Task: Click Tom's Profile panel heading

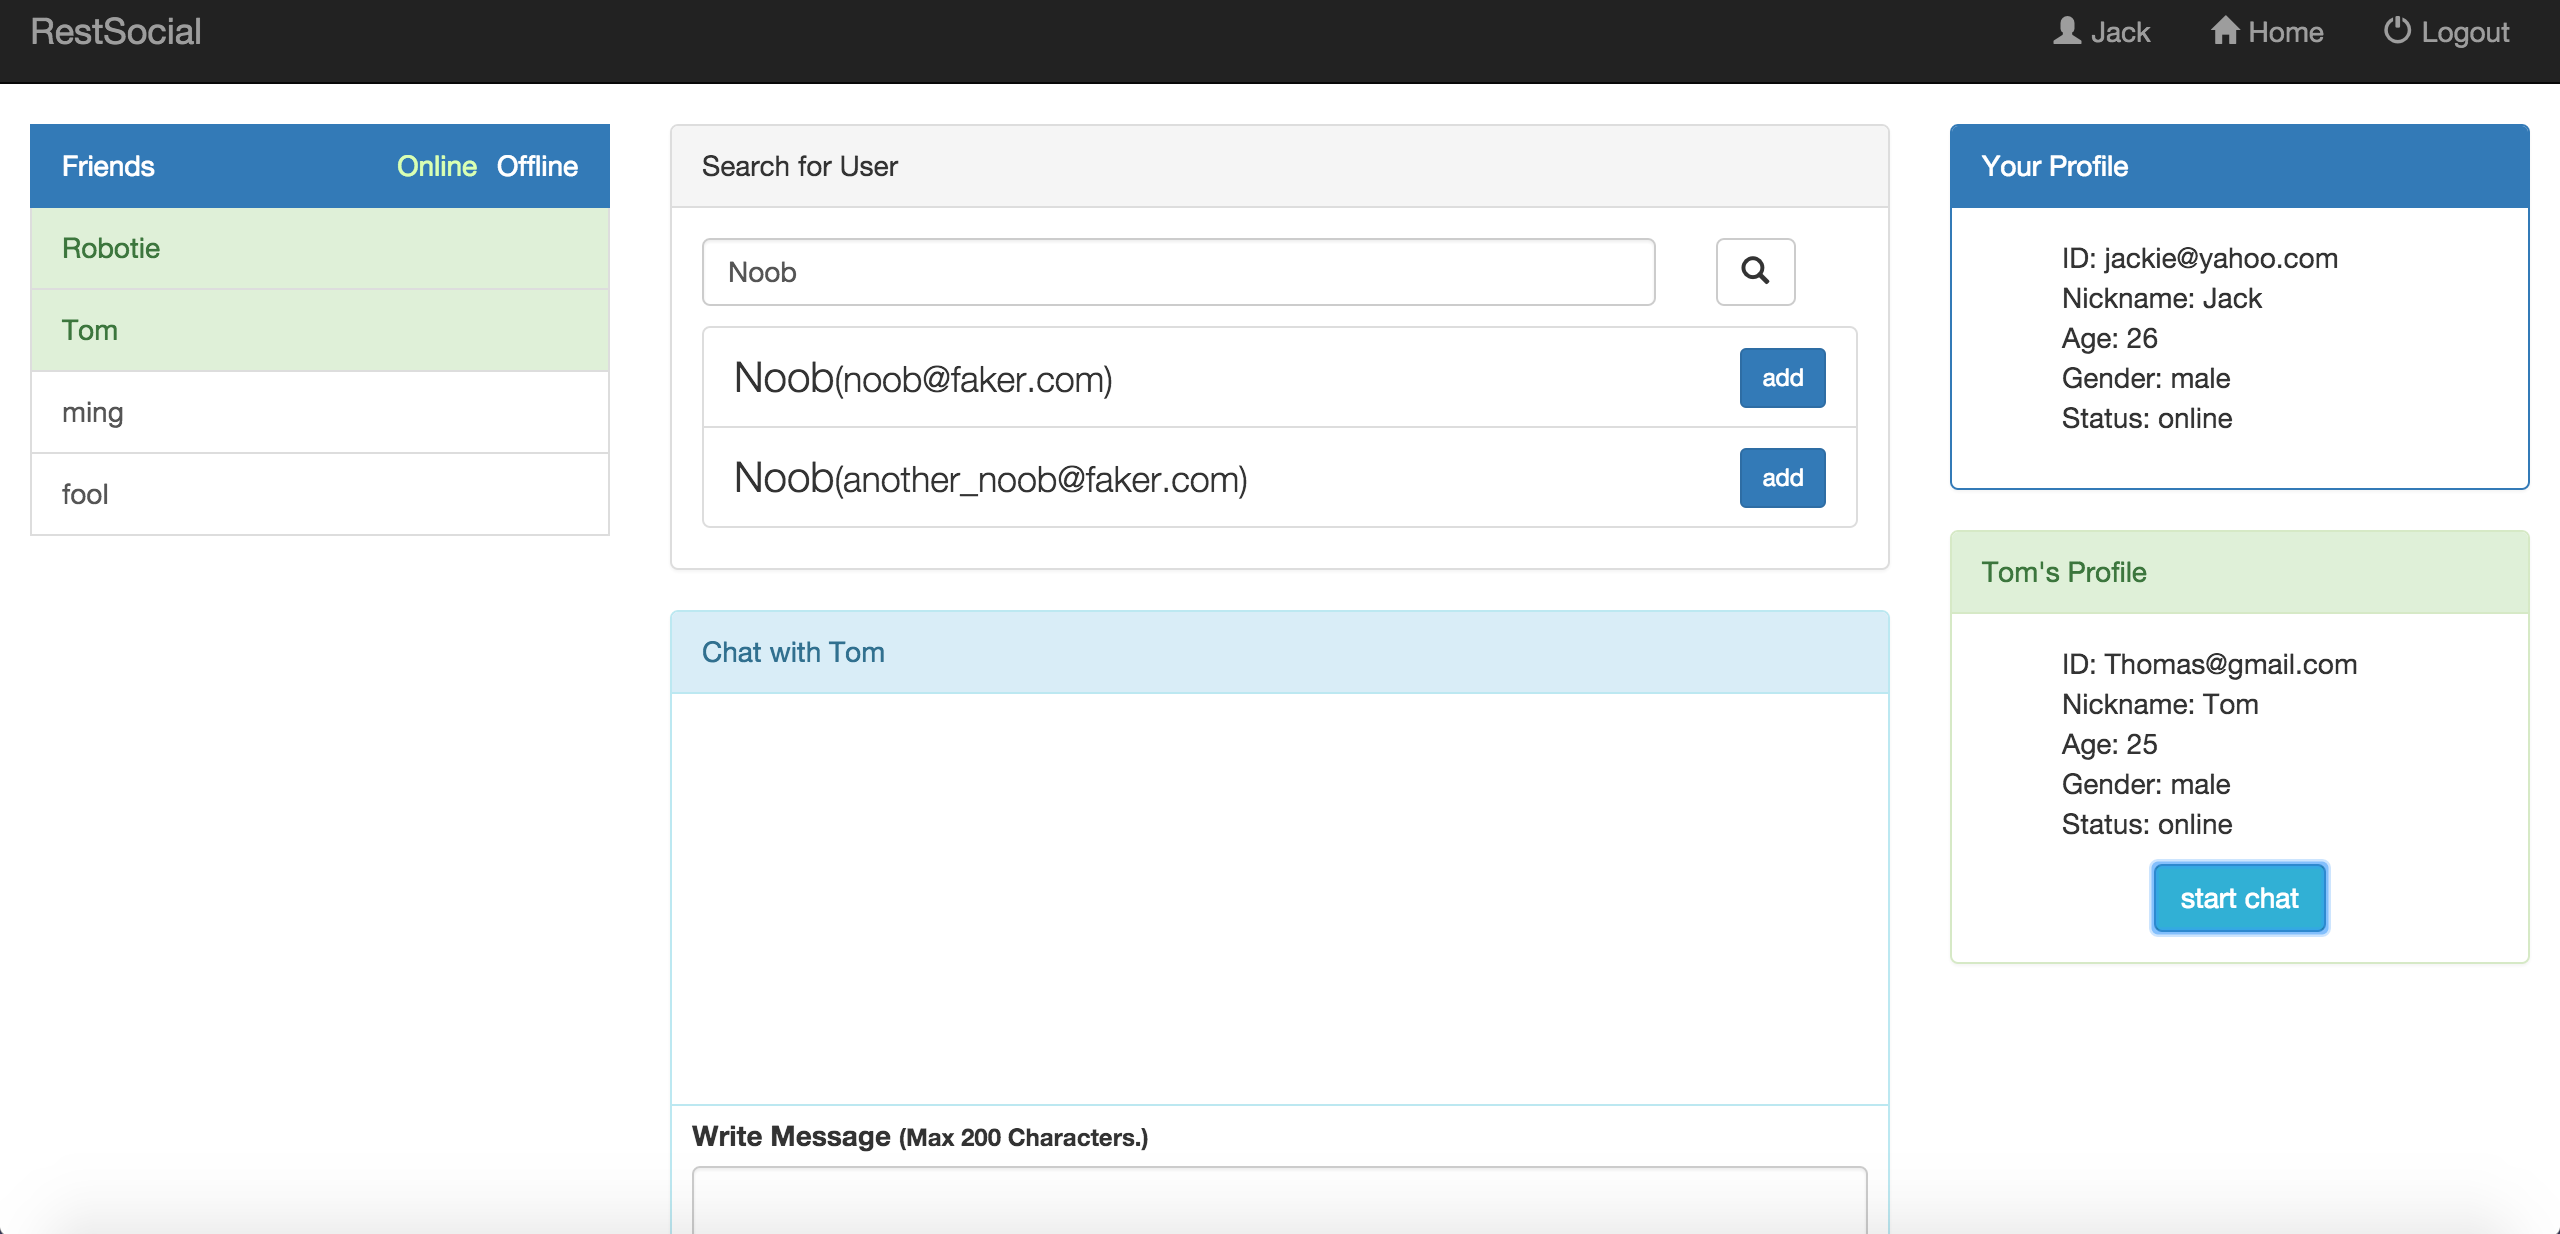Action: tap(2239, 572)
